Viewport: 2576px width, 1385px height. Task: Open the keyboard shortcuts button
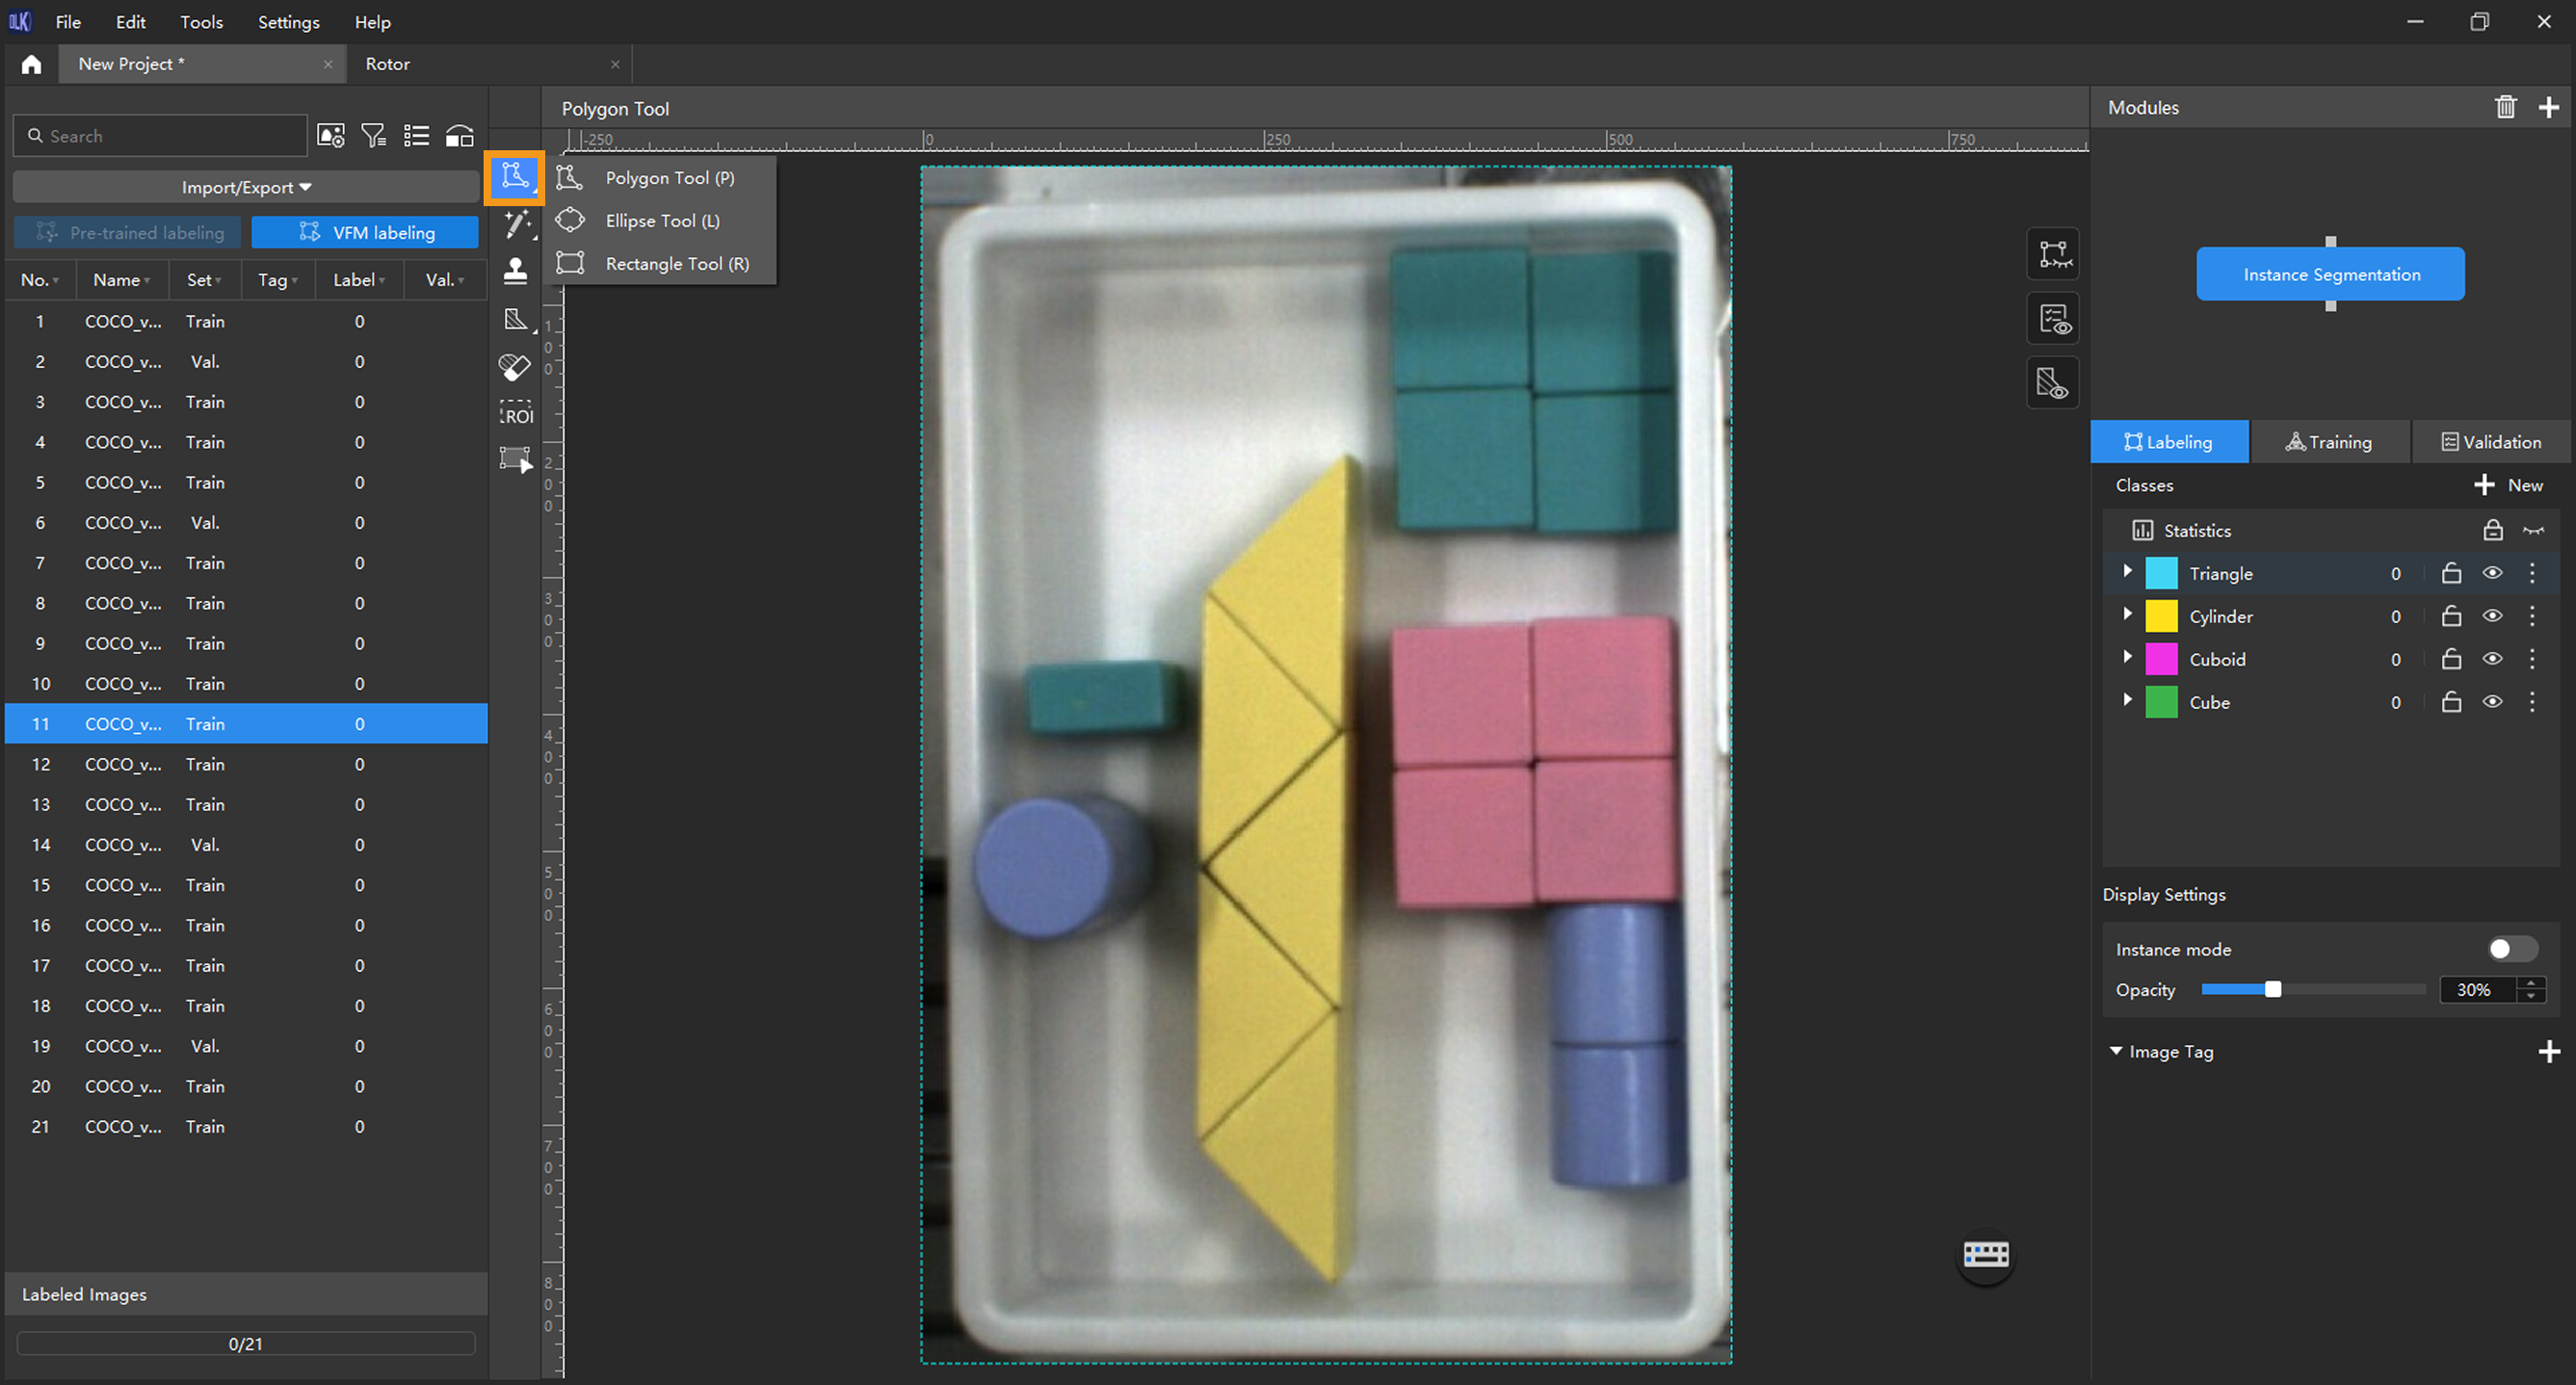coord(1985,1254)
